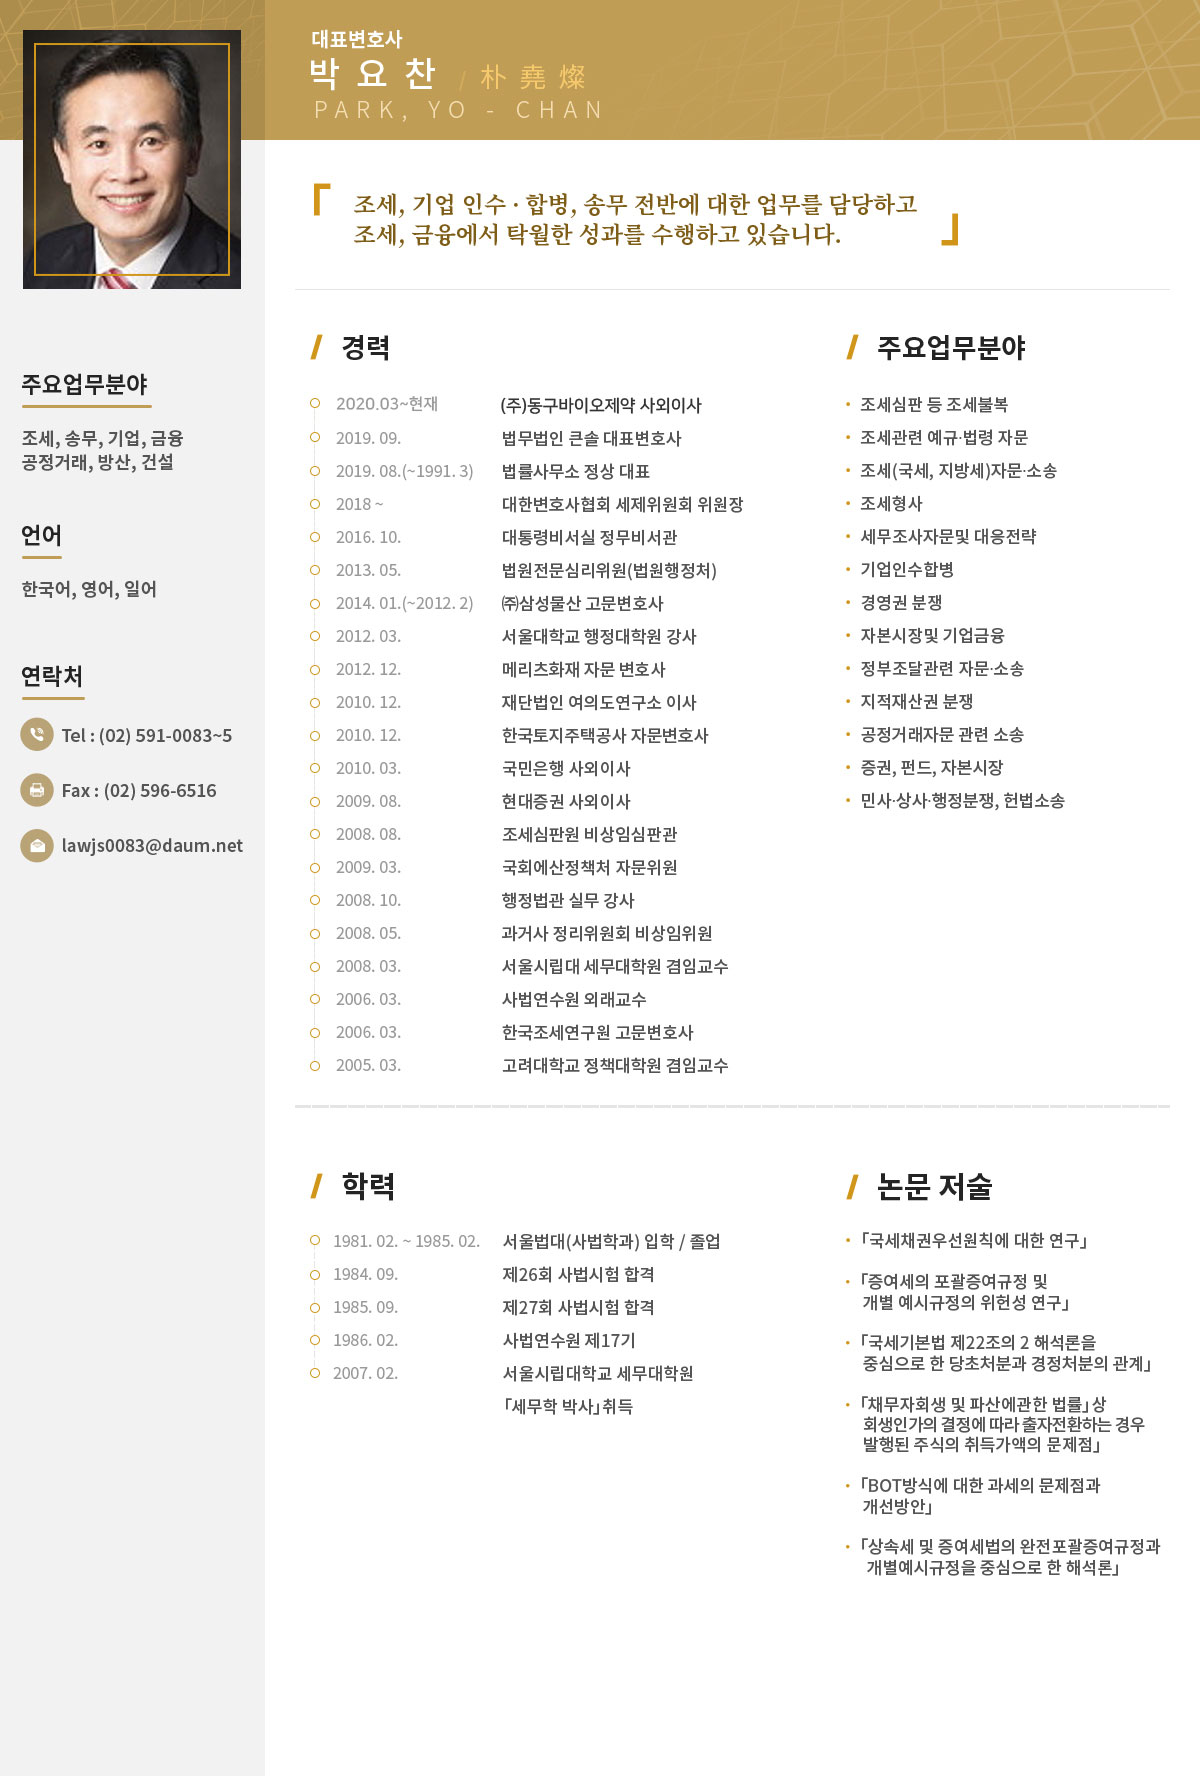Screen dimensions: 1200x1776
Task: Click the romanized name "PARK, YO - CHAN"
Action: click(x=459, y=110)
